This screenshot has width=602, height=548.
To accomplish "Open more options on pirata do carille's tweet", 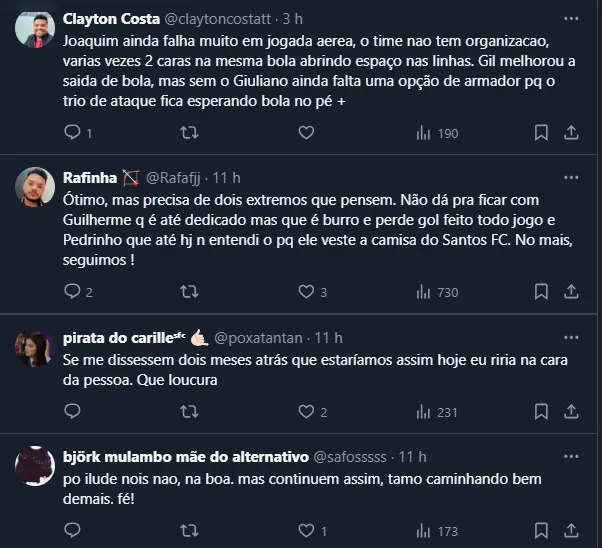I will pyautogui.click(x=570, y=337).
